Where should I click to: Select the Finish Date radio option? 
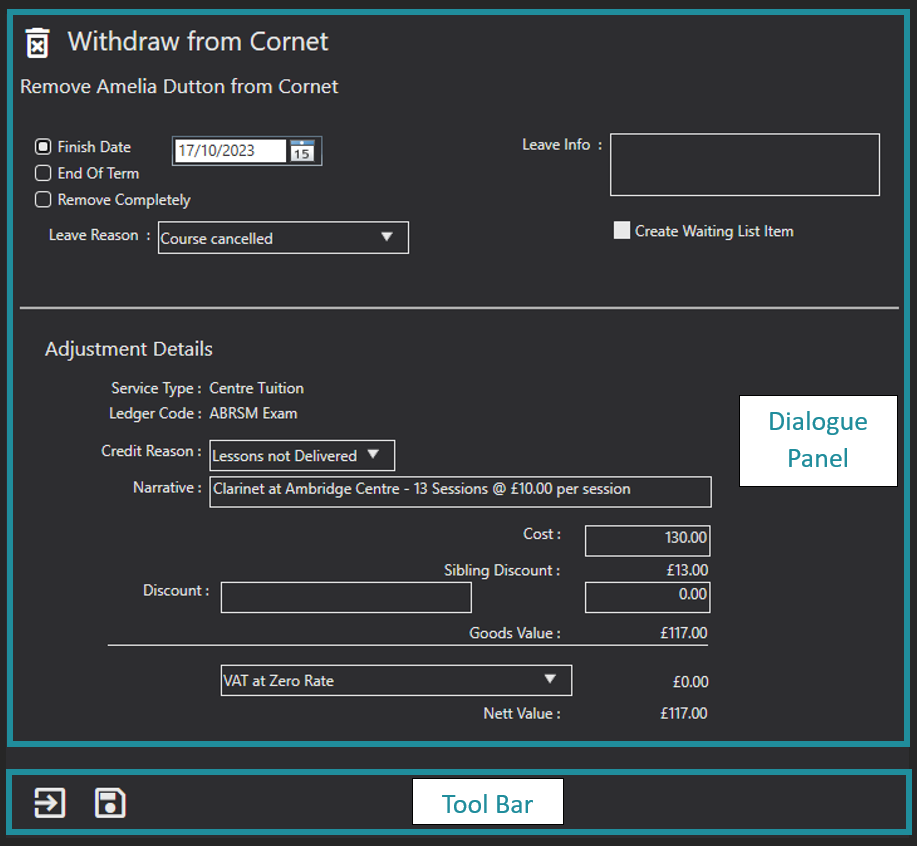(x=43, y=147)
